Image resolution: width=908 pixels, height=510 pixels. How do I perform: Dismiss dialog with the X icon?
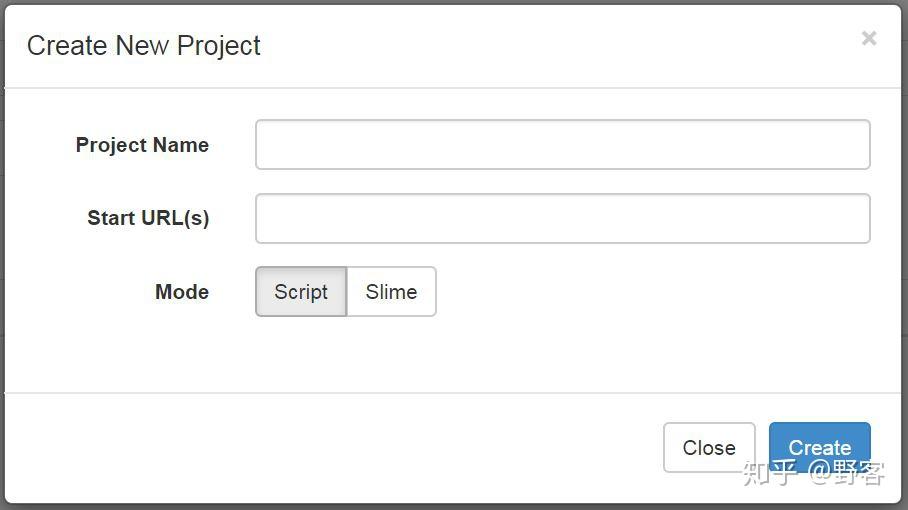(869, 38)
